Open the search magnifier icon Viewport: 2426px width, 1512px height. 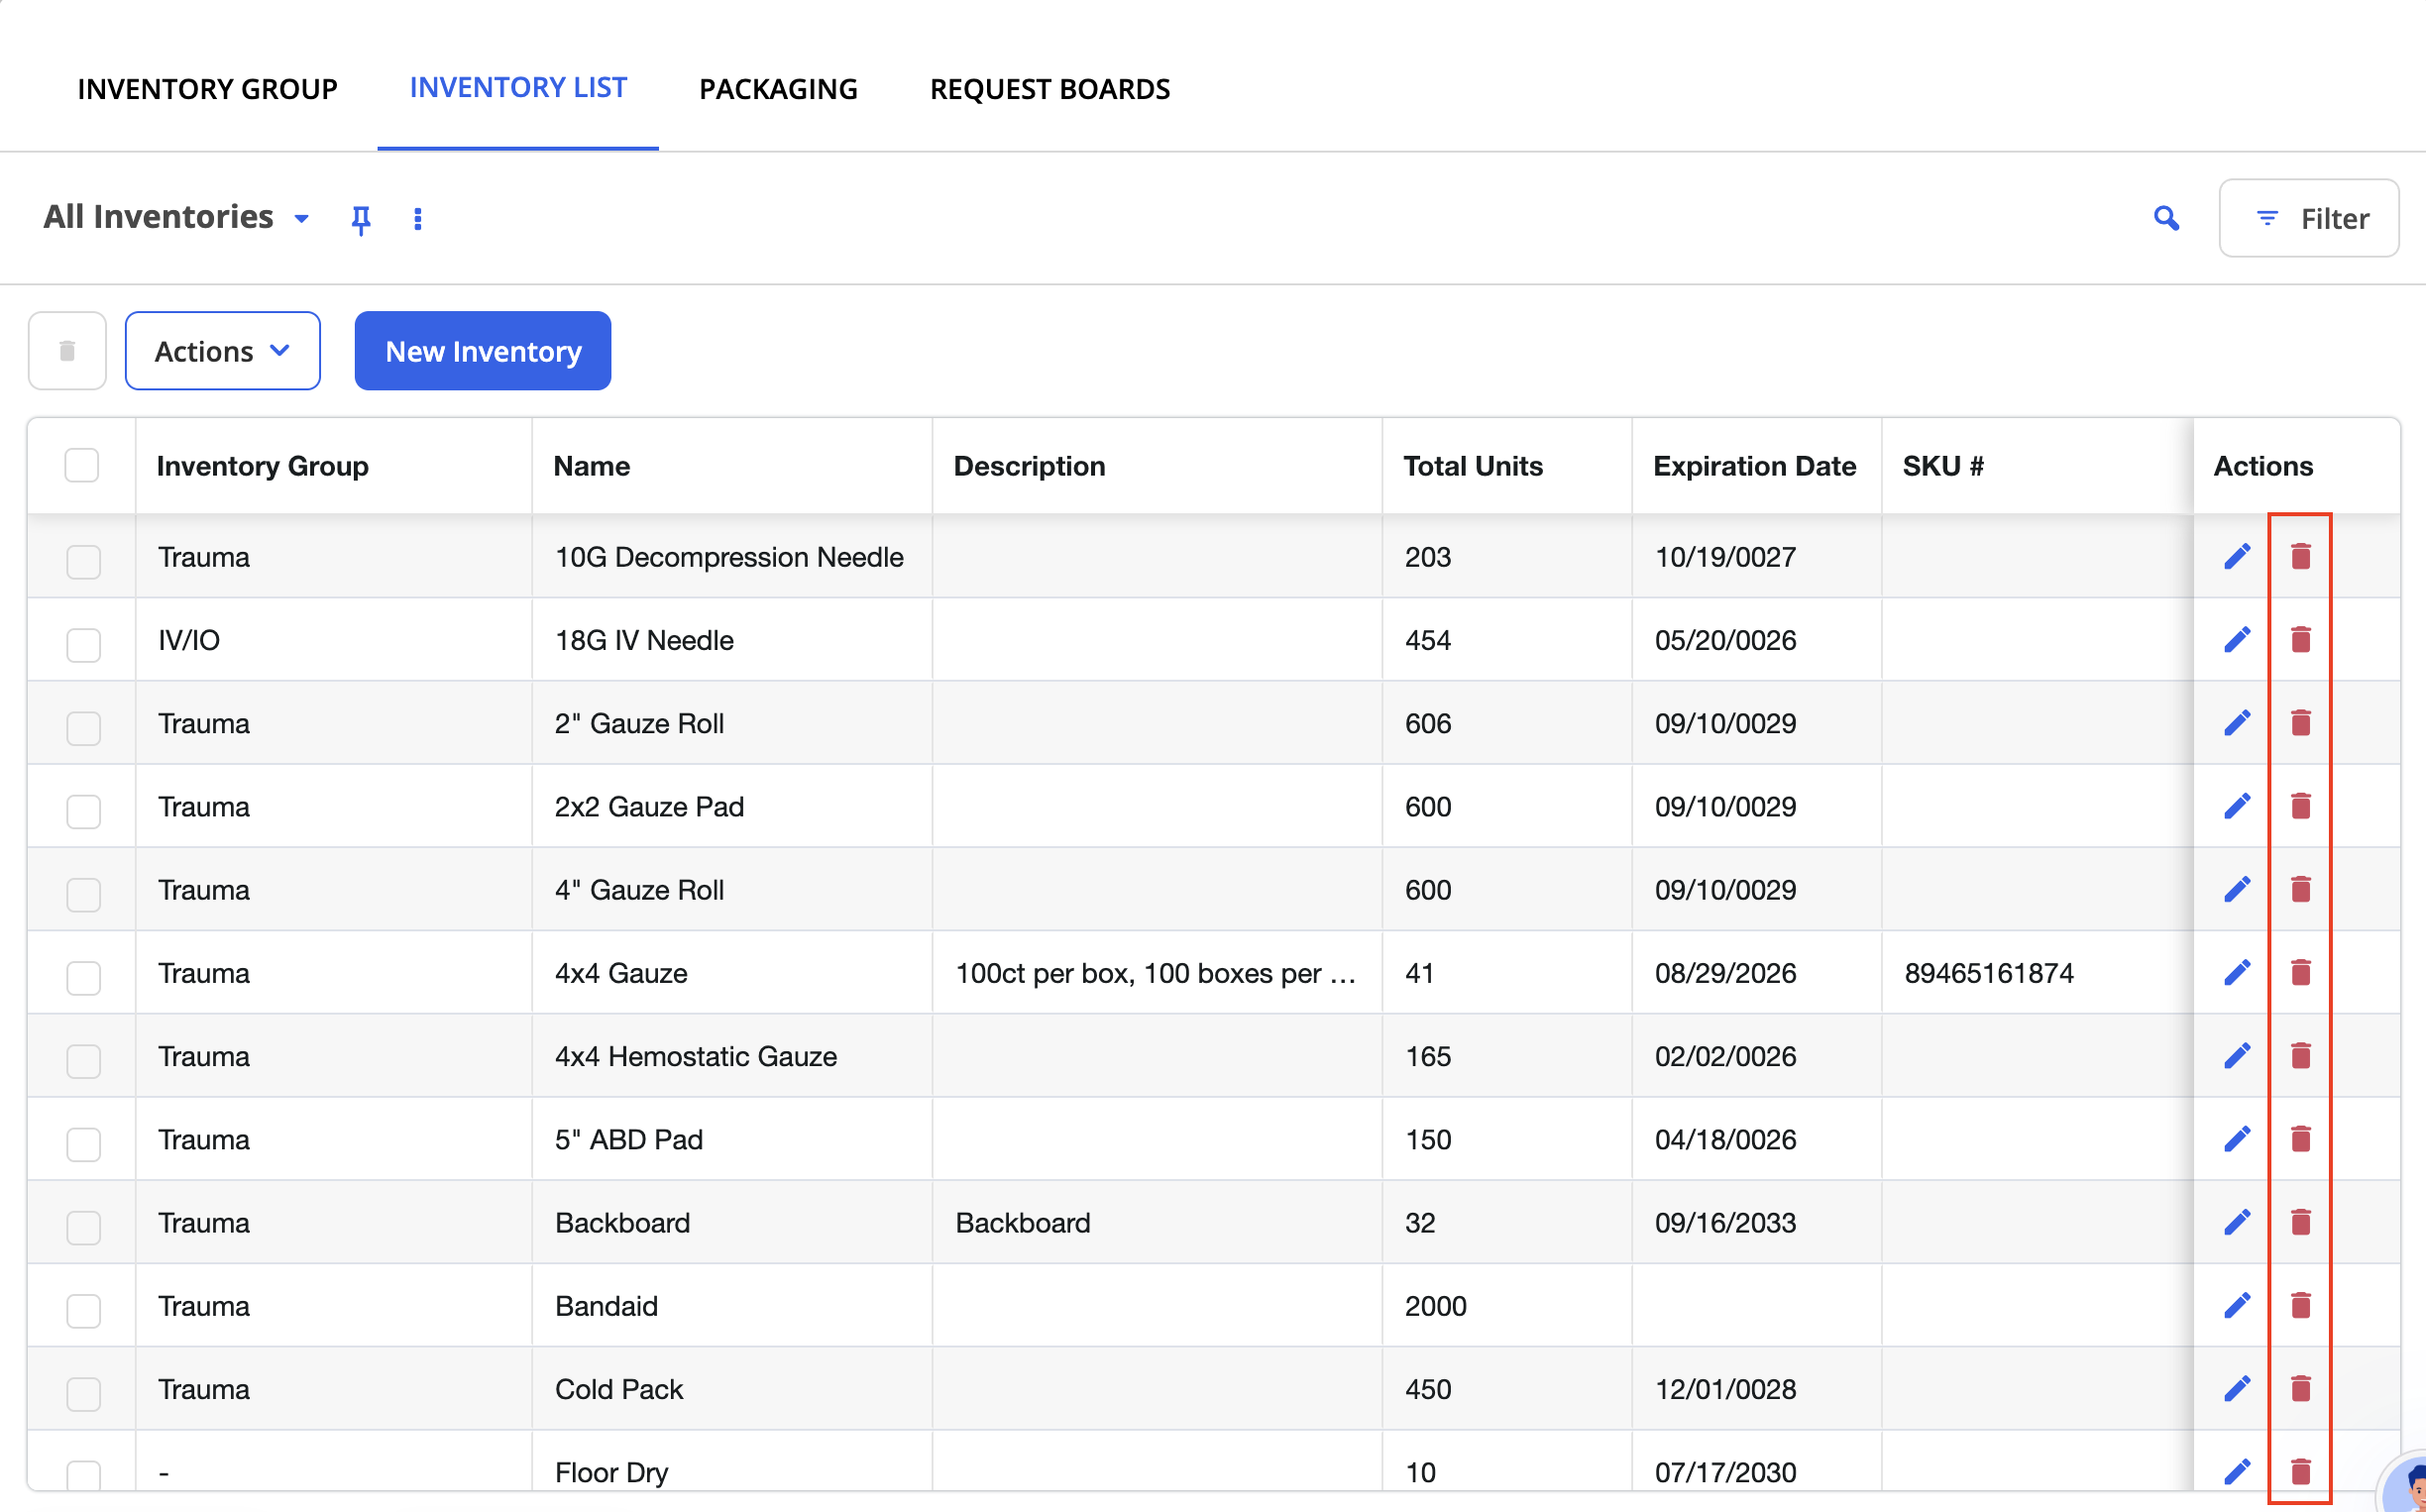point(2166,218)
